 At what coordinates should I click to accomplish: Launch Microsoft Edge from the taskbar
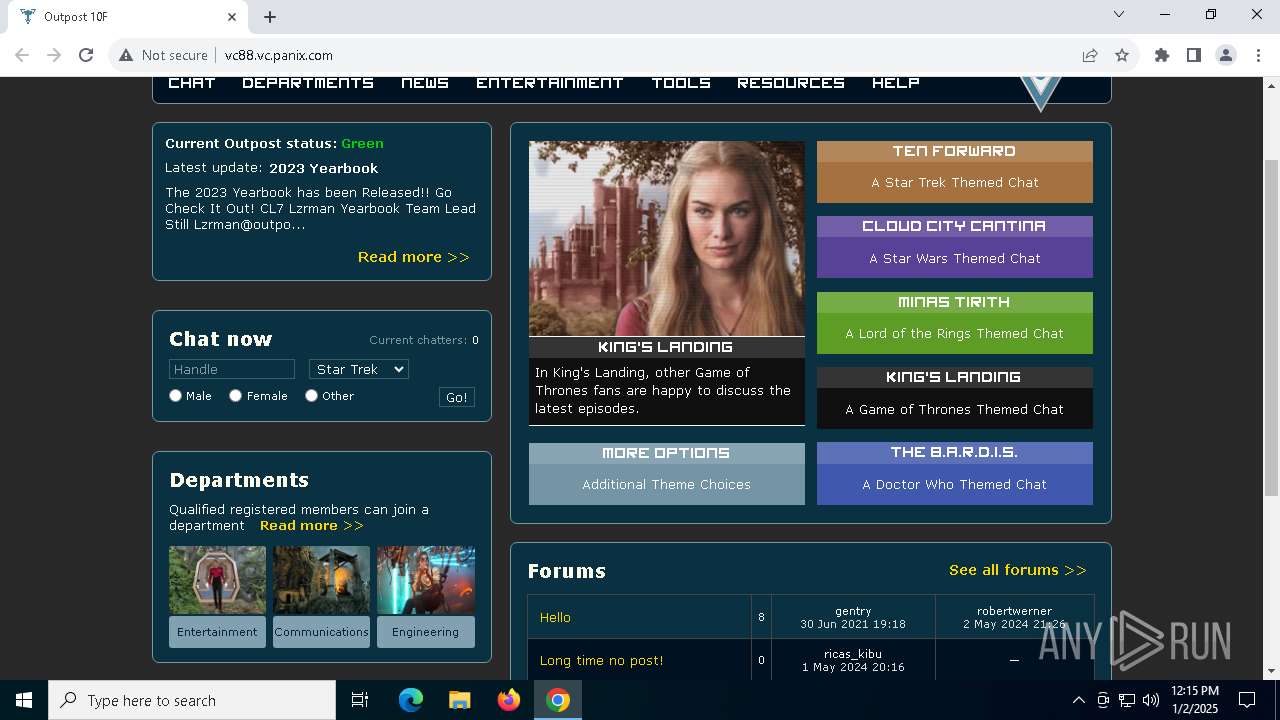click(411, 700)
